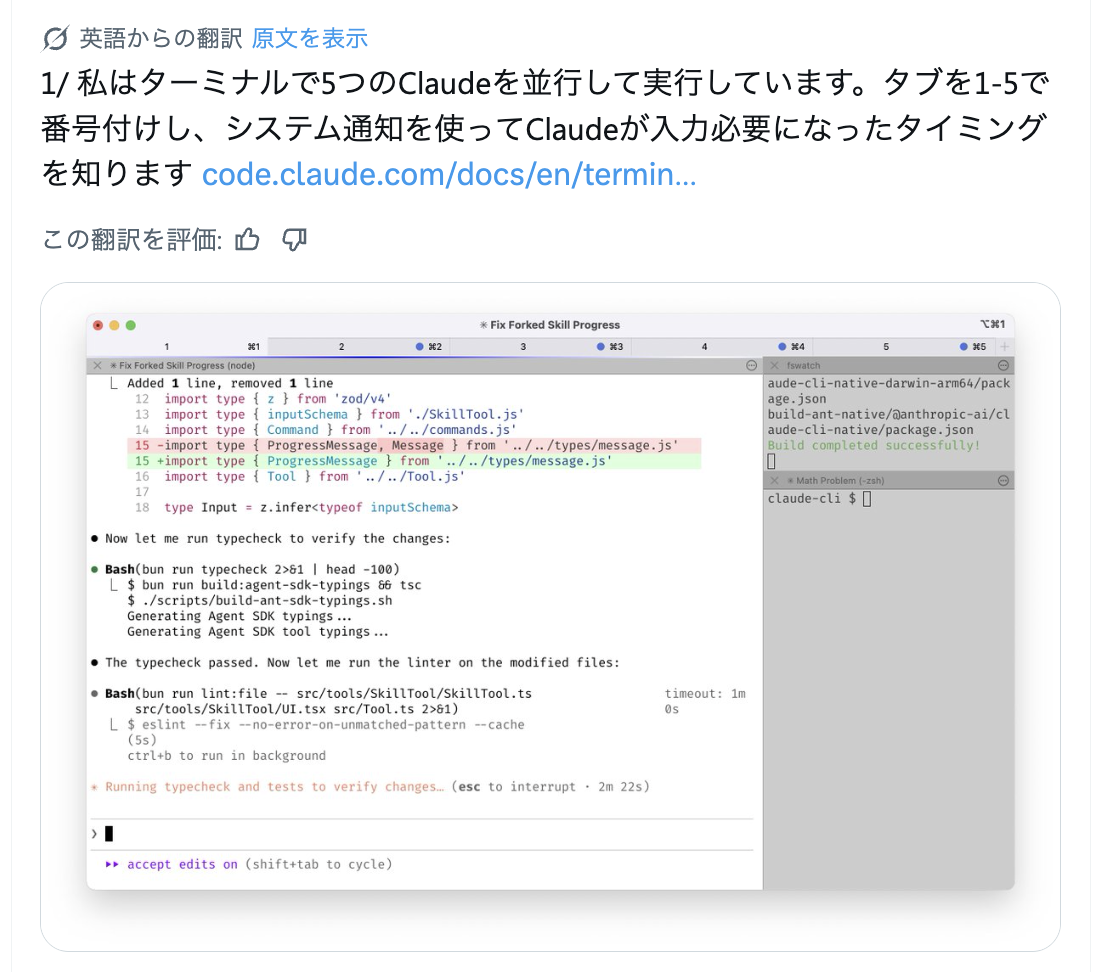1094x972 pixels.
Task: Close the fswatch pane with its X icon
Action: [774, 366]
